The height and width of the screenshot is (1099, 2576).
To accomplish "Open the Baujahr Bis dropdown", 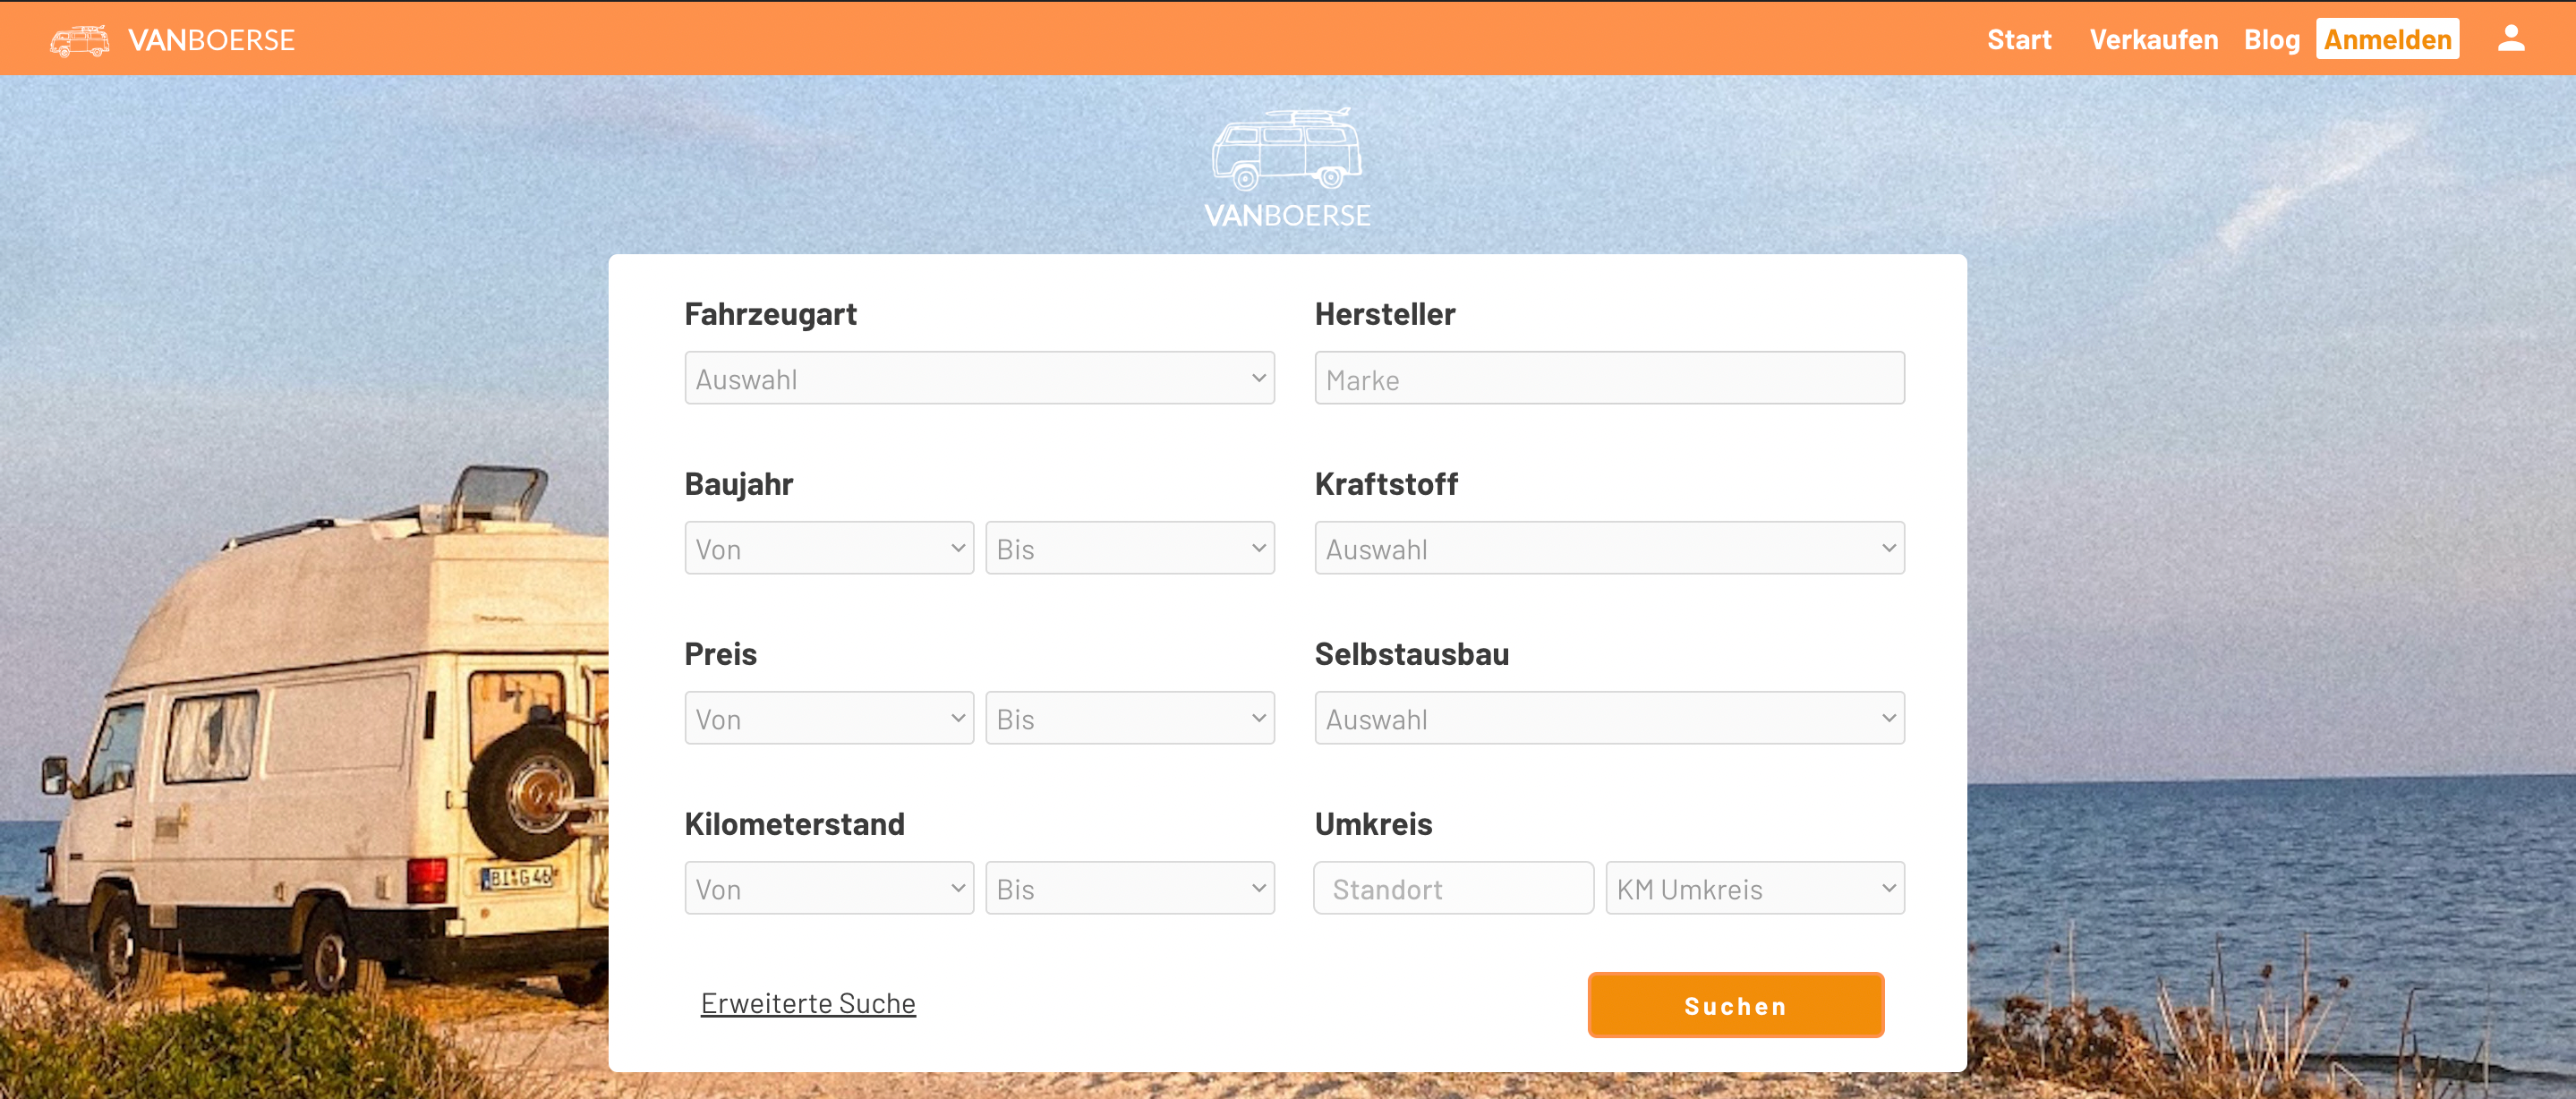I will coord(1129,548).
